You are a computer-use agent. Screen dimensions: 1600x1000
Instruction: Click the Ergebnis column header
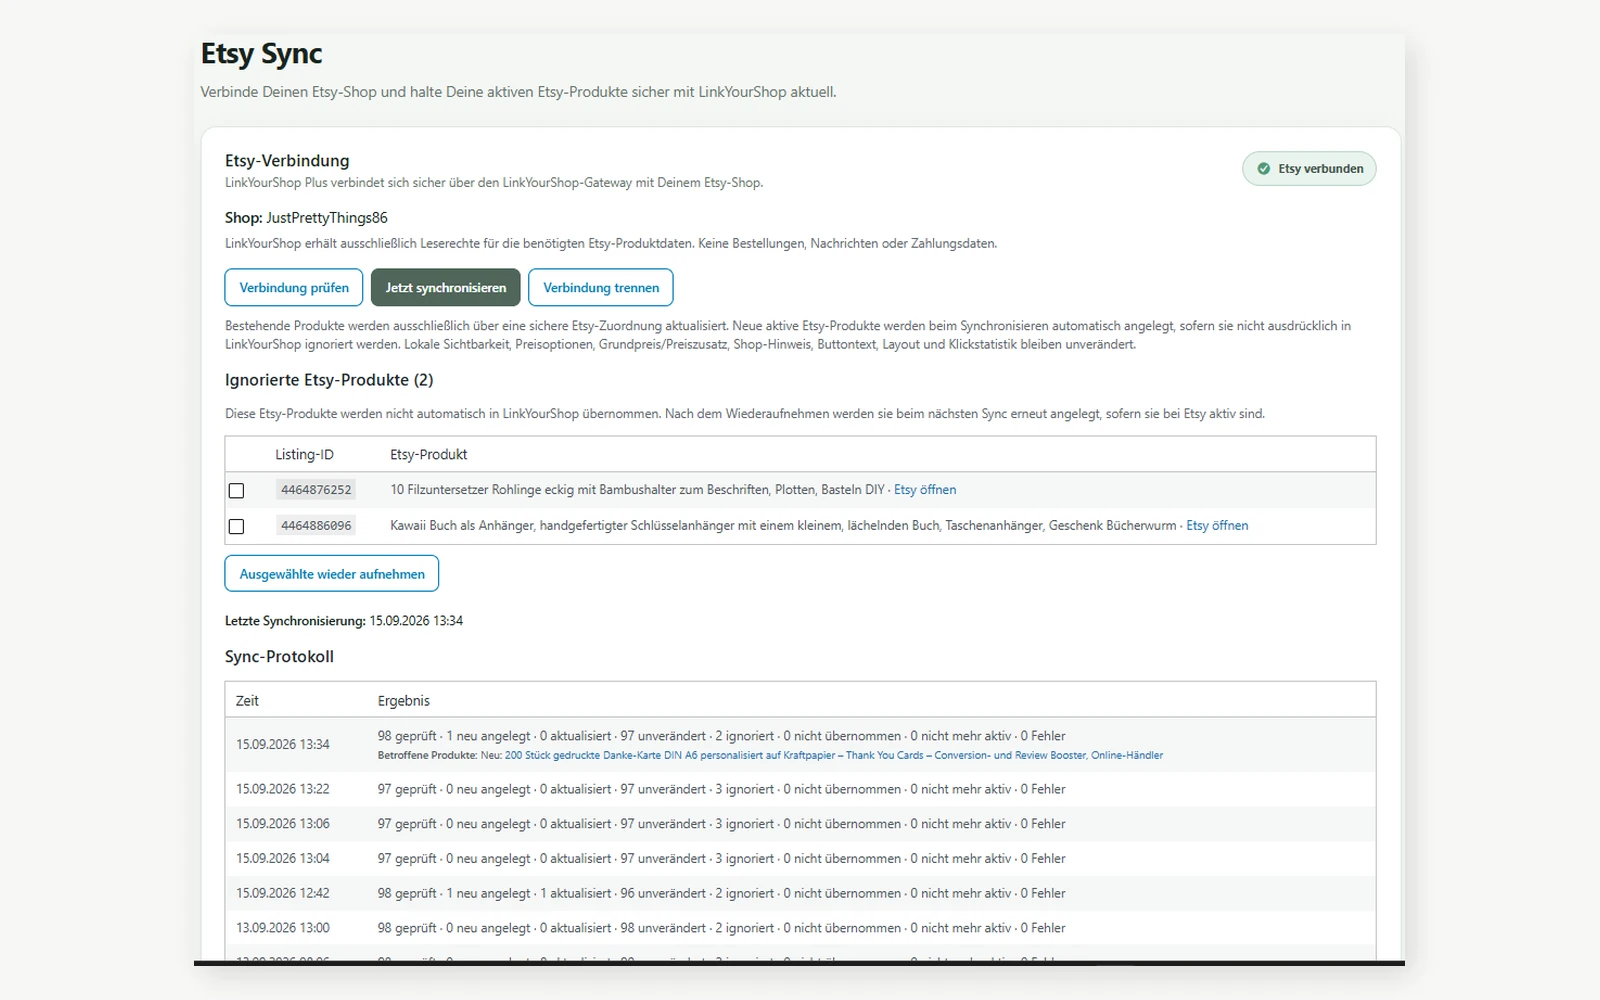404,701
